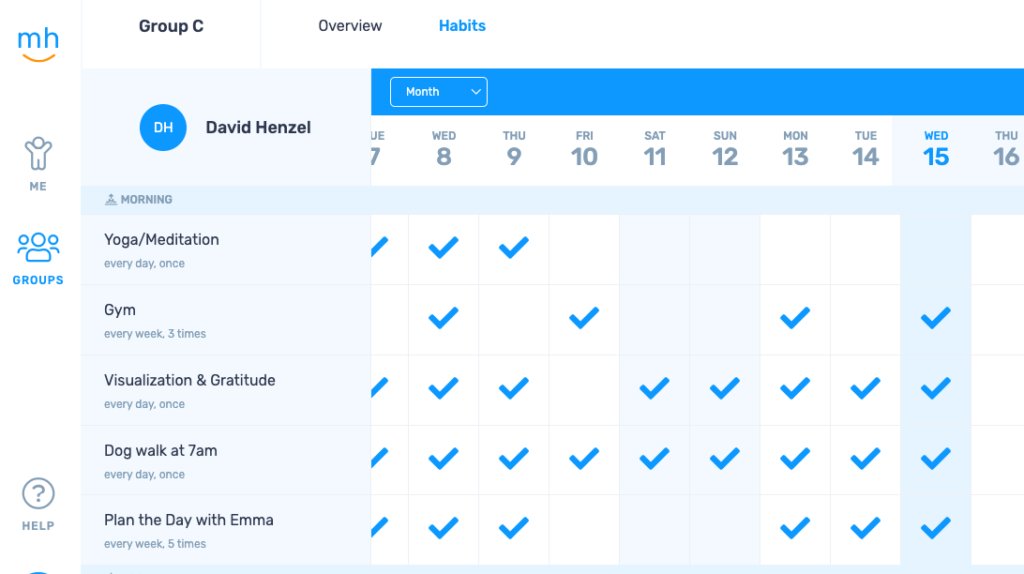Screen dimensions: 1024x574
Task: Select Fri 10 date header
Action: 584,149
